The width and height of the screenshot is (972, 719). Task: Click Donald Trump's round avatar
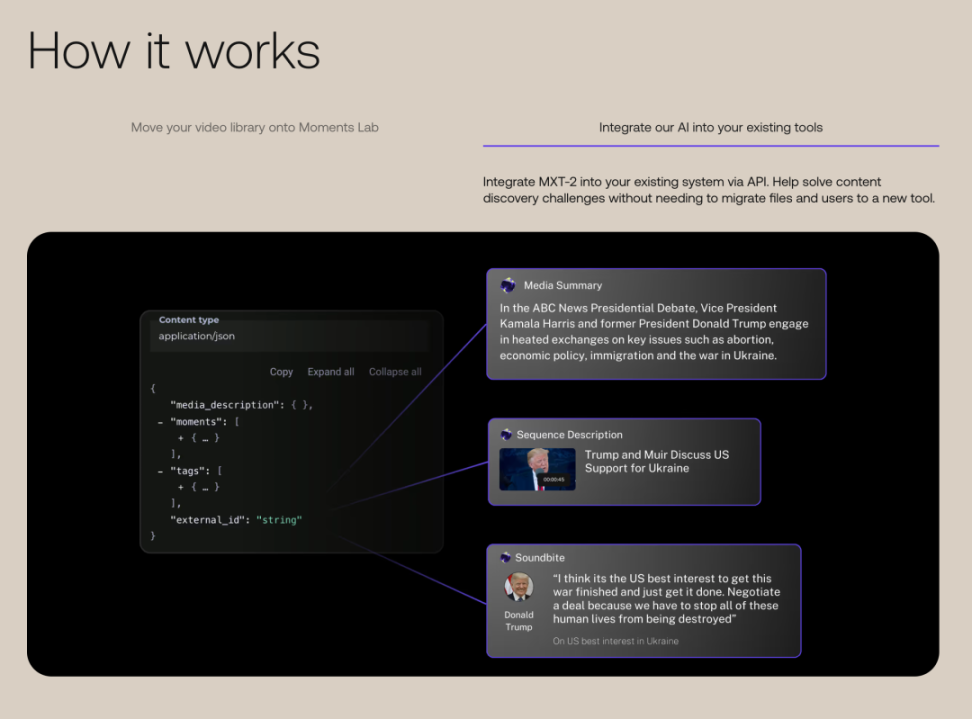point(518,587)
